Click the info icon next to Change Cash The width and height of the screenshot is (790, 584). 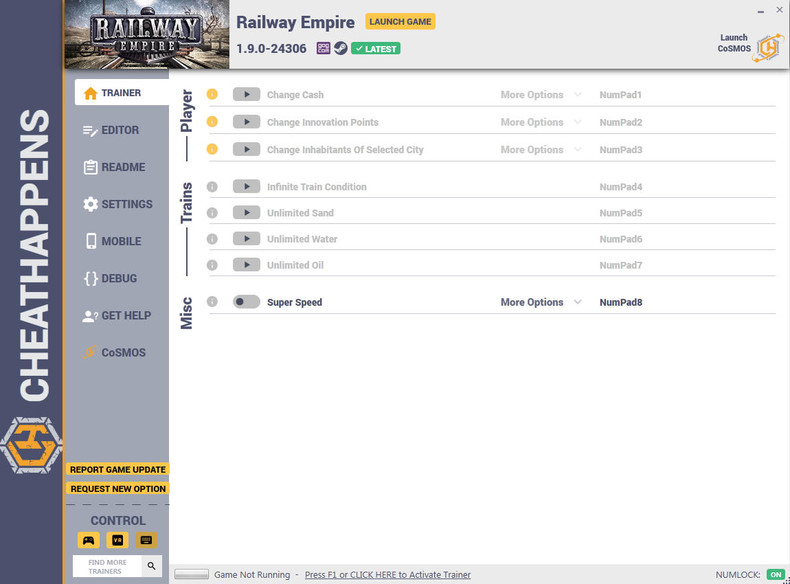pos(212,94)
